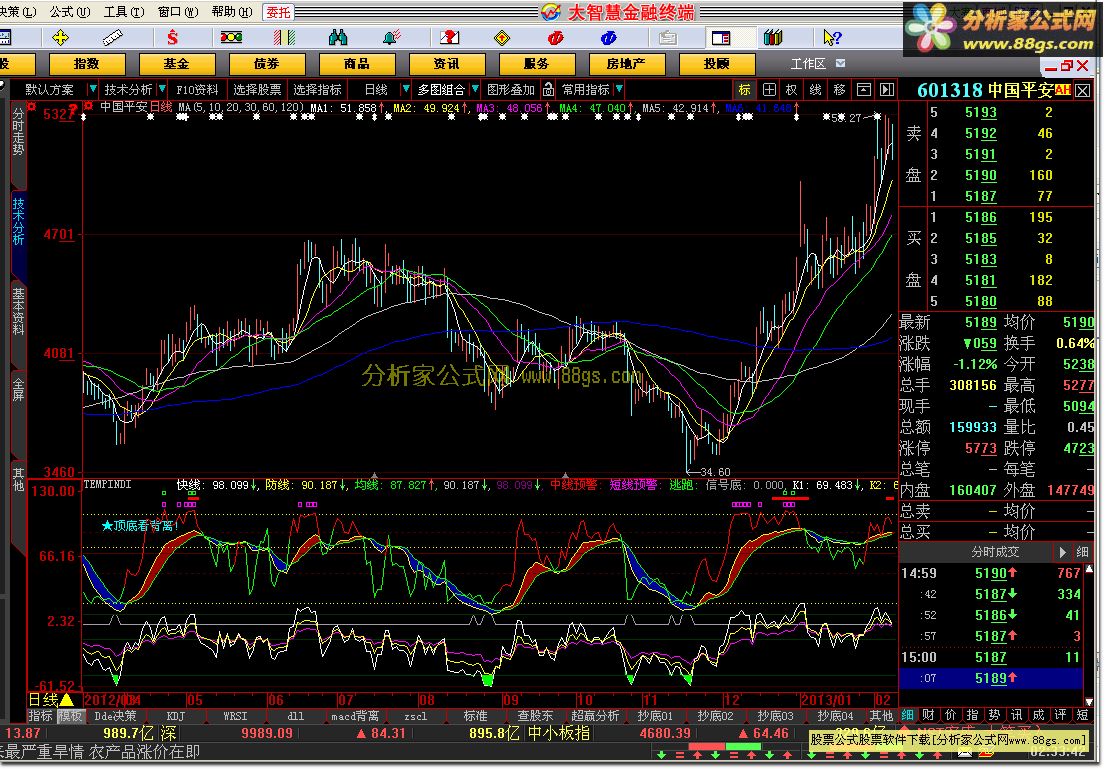
Task: Select the 抄底01 indicator tab
Action: tap(655, 715)
